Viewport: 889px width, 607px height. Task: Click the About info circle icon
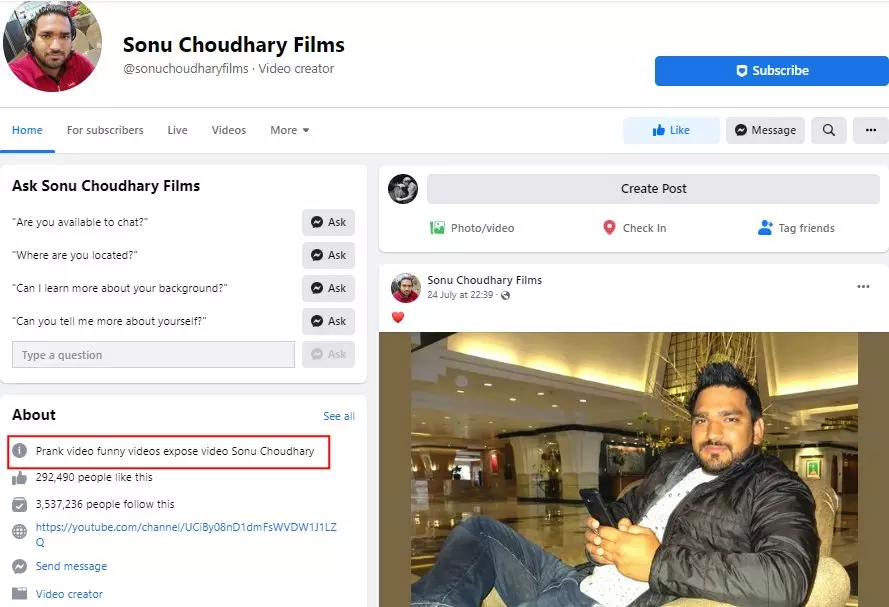tap(19, 451)
